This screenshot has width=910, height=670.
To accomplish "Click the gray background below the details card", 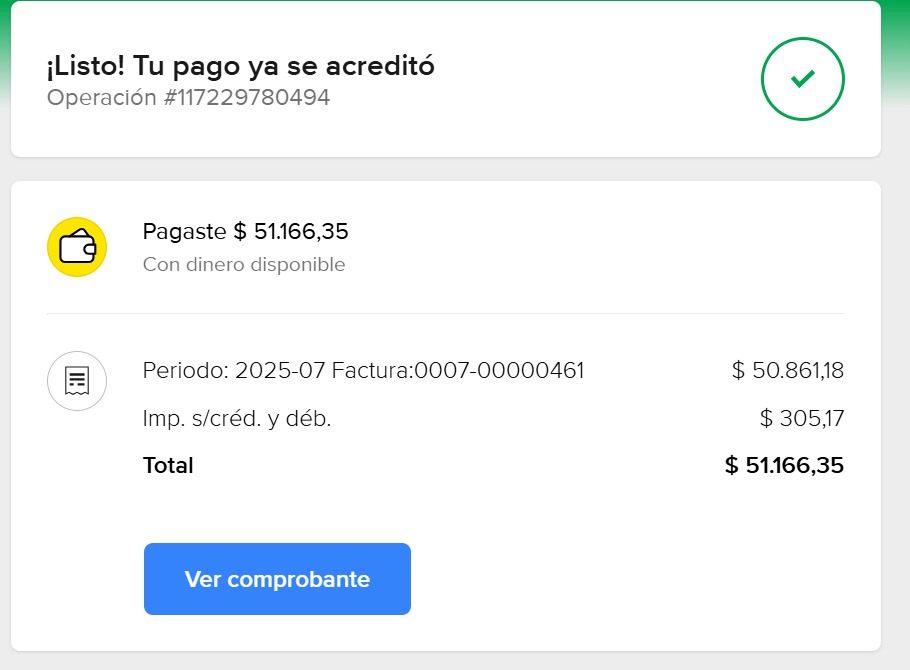I will coord(445,661).
